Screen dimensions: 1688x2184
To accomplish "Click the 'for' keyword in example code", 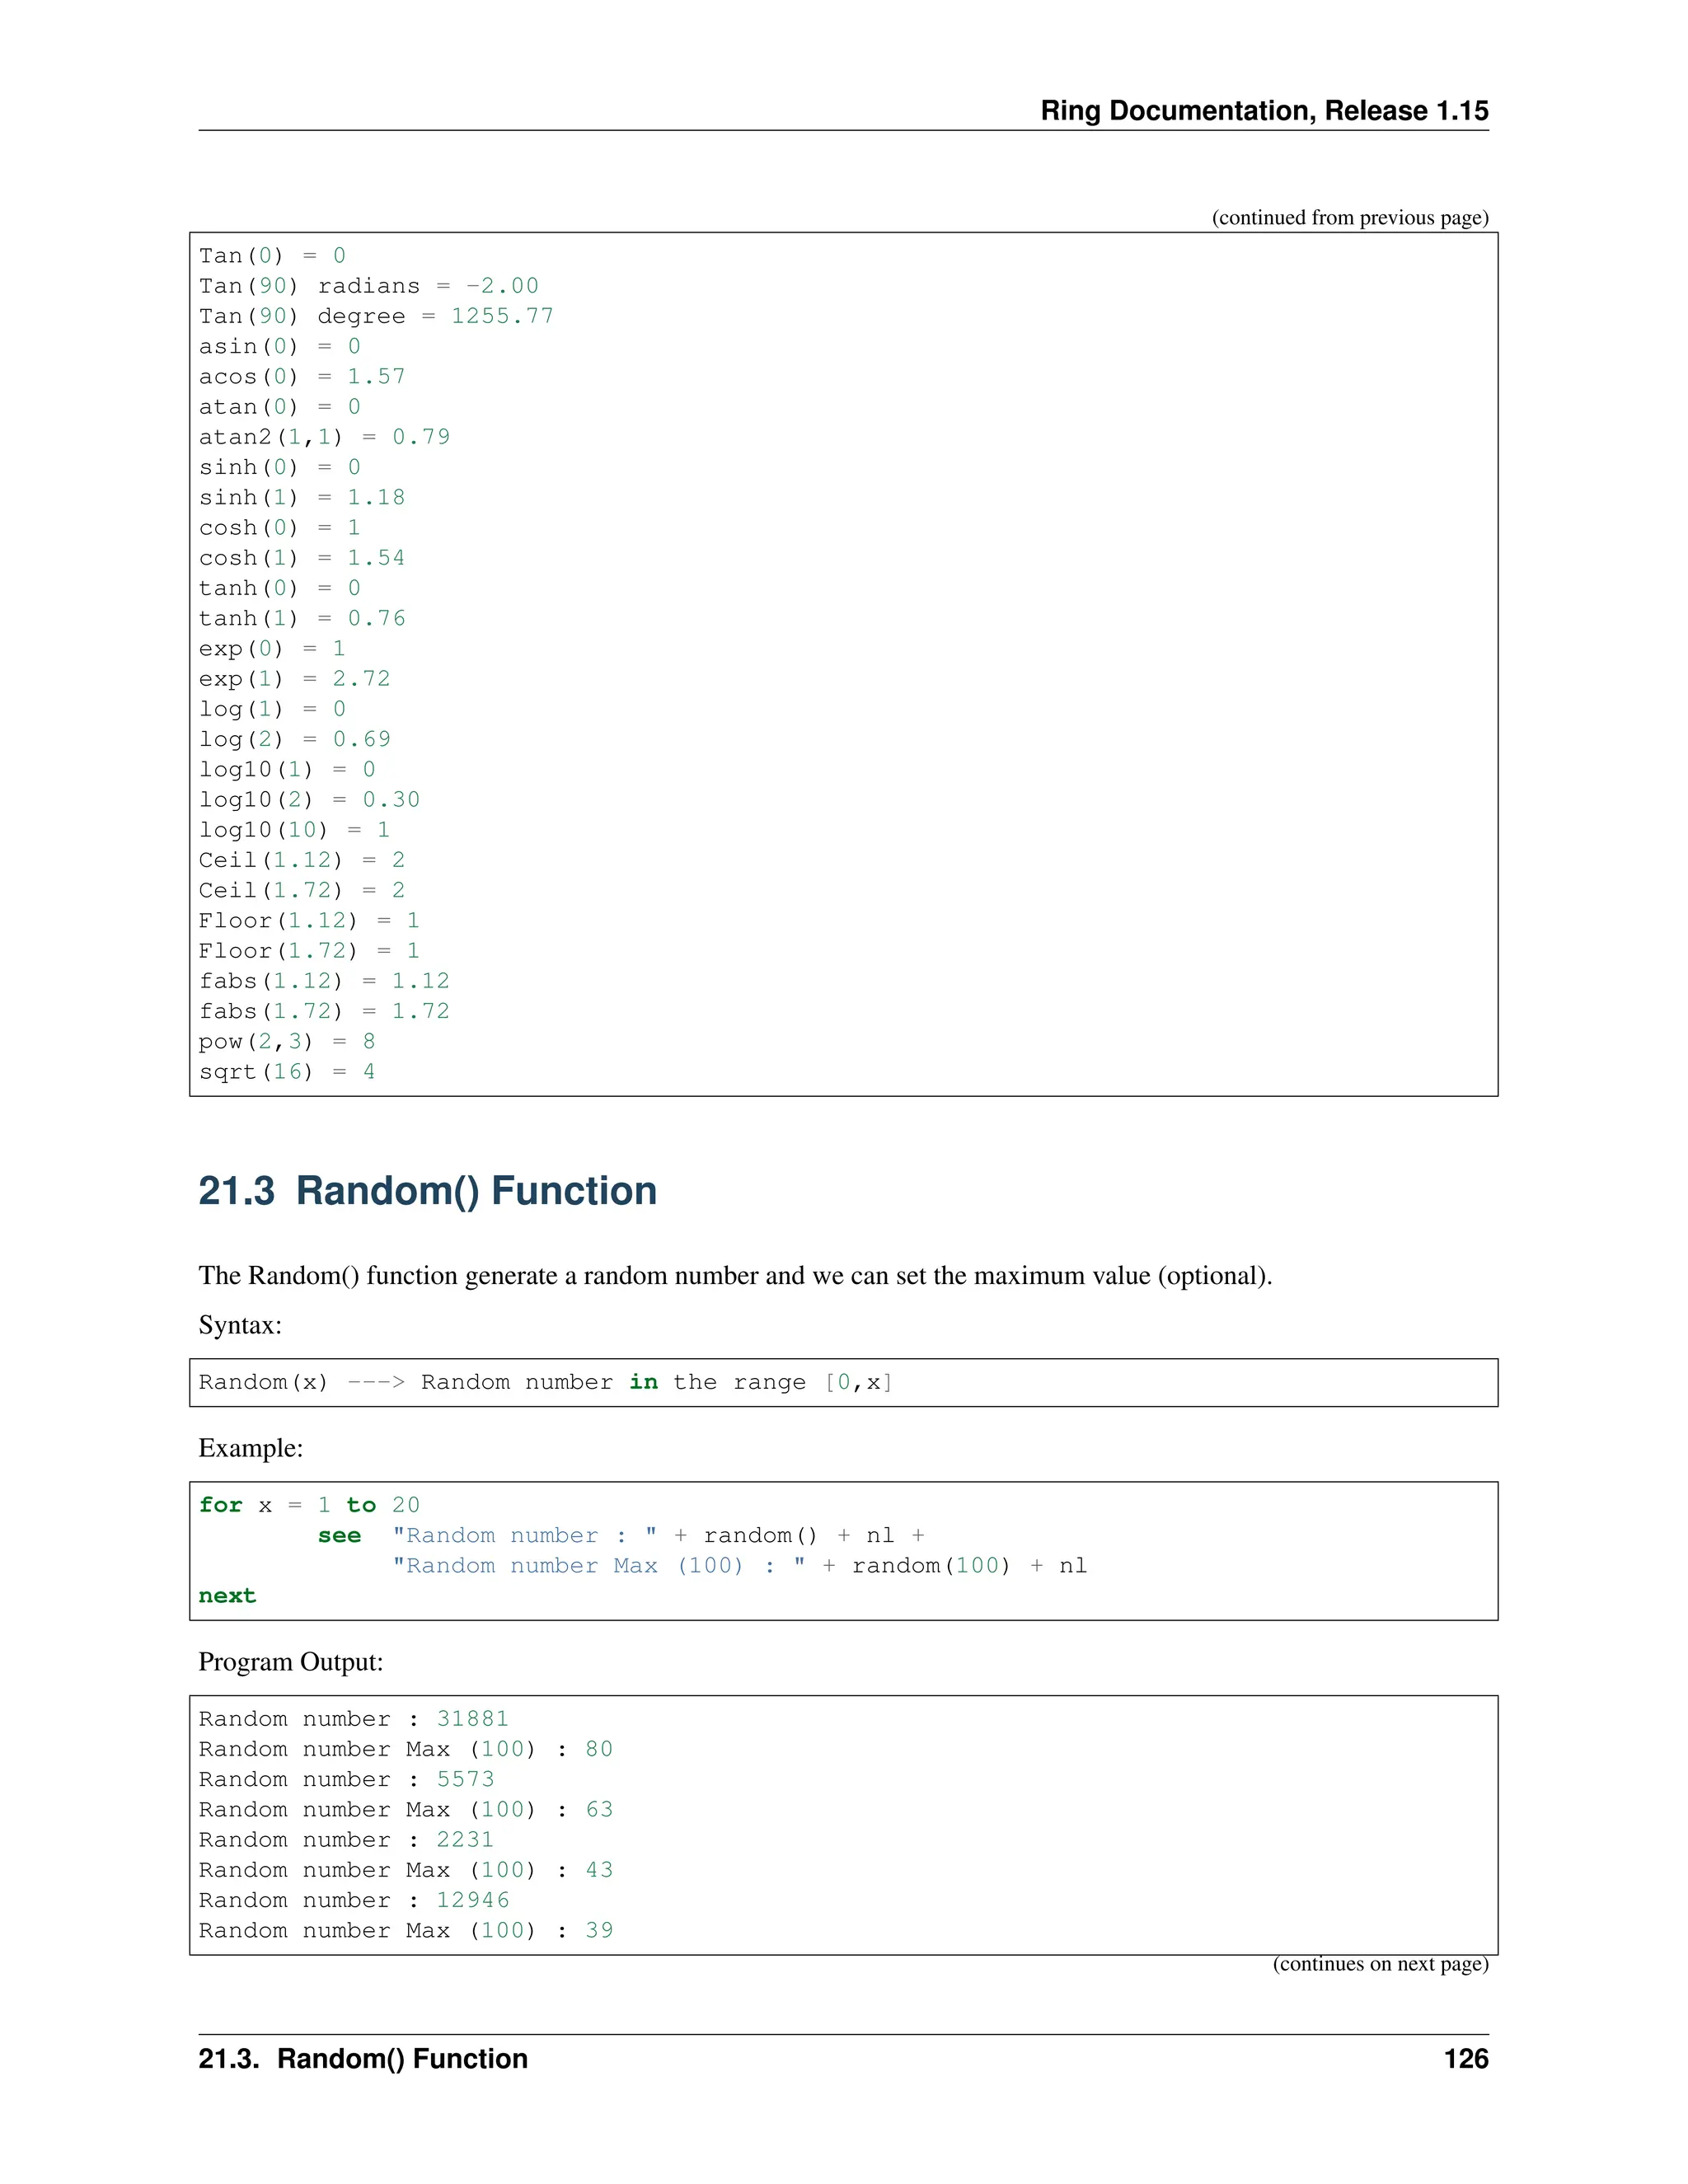I will pos(220,1505).
